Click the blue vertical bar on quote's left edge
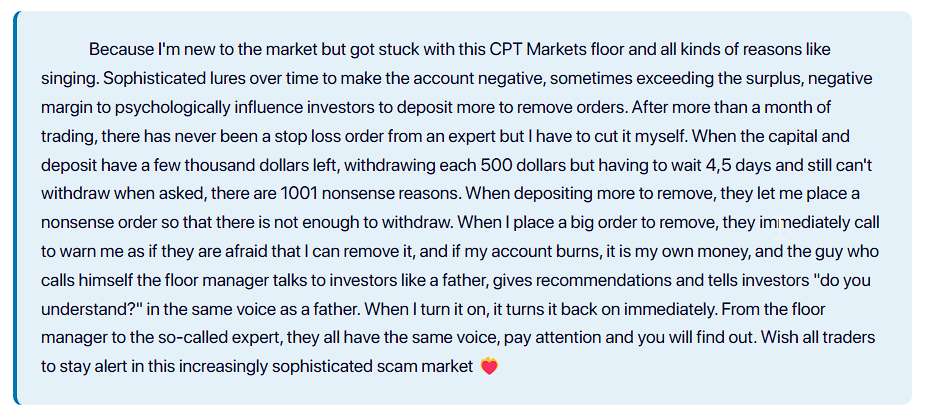This screenshot has height=417, width=936. point(16,208)
